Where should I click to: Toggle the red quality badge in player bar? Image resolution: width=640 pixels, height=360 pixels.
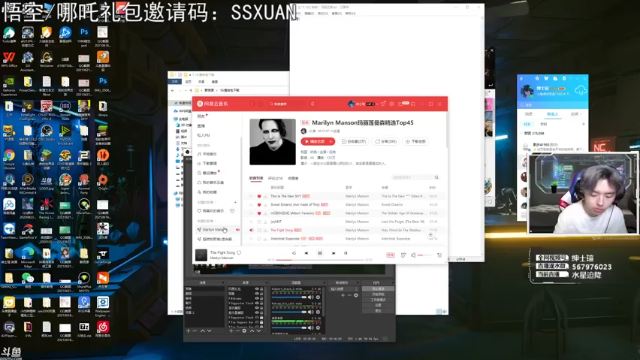(x=391, y=255)
